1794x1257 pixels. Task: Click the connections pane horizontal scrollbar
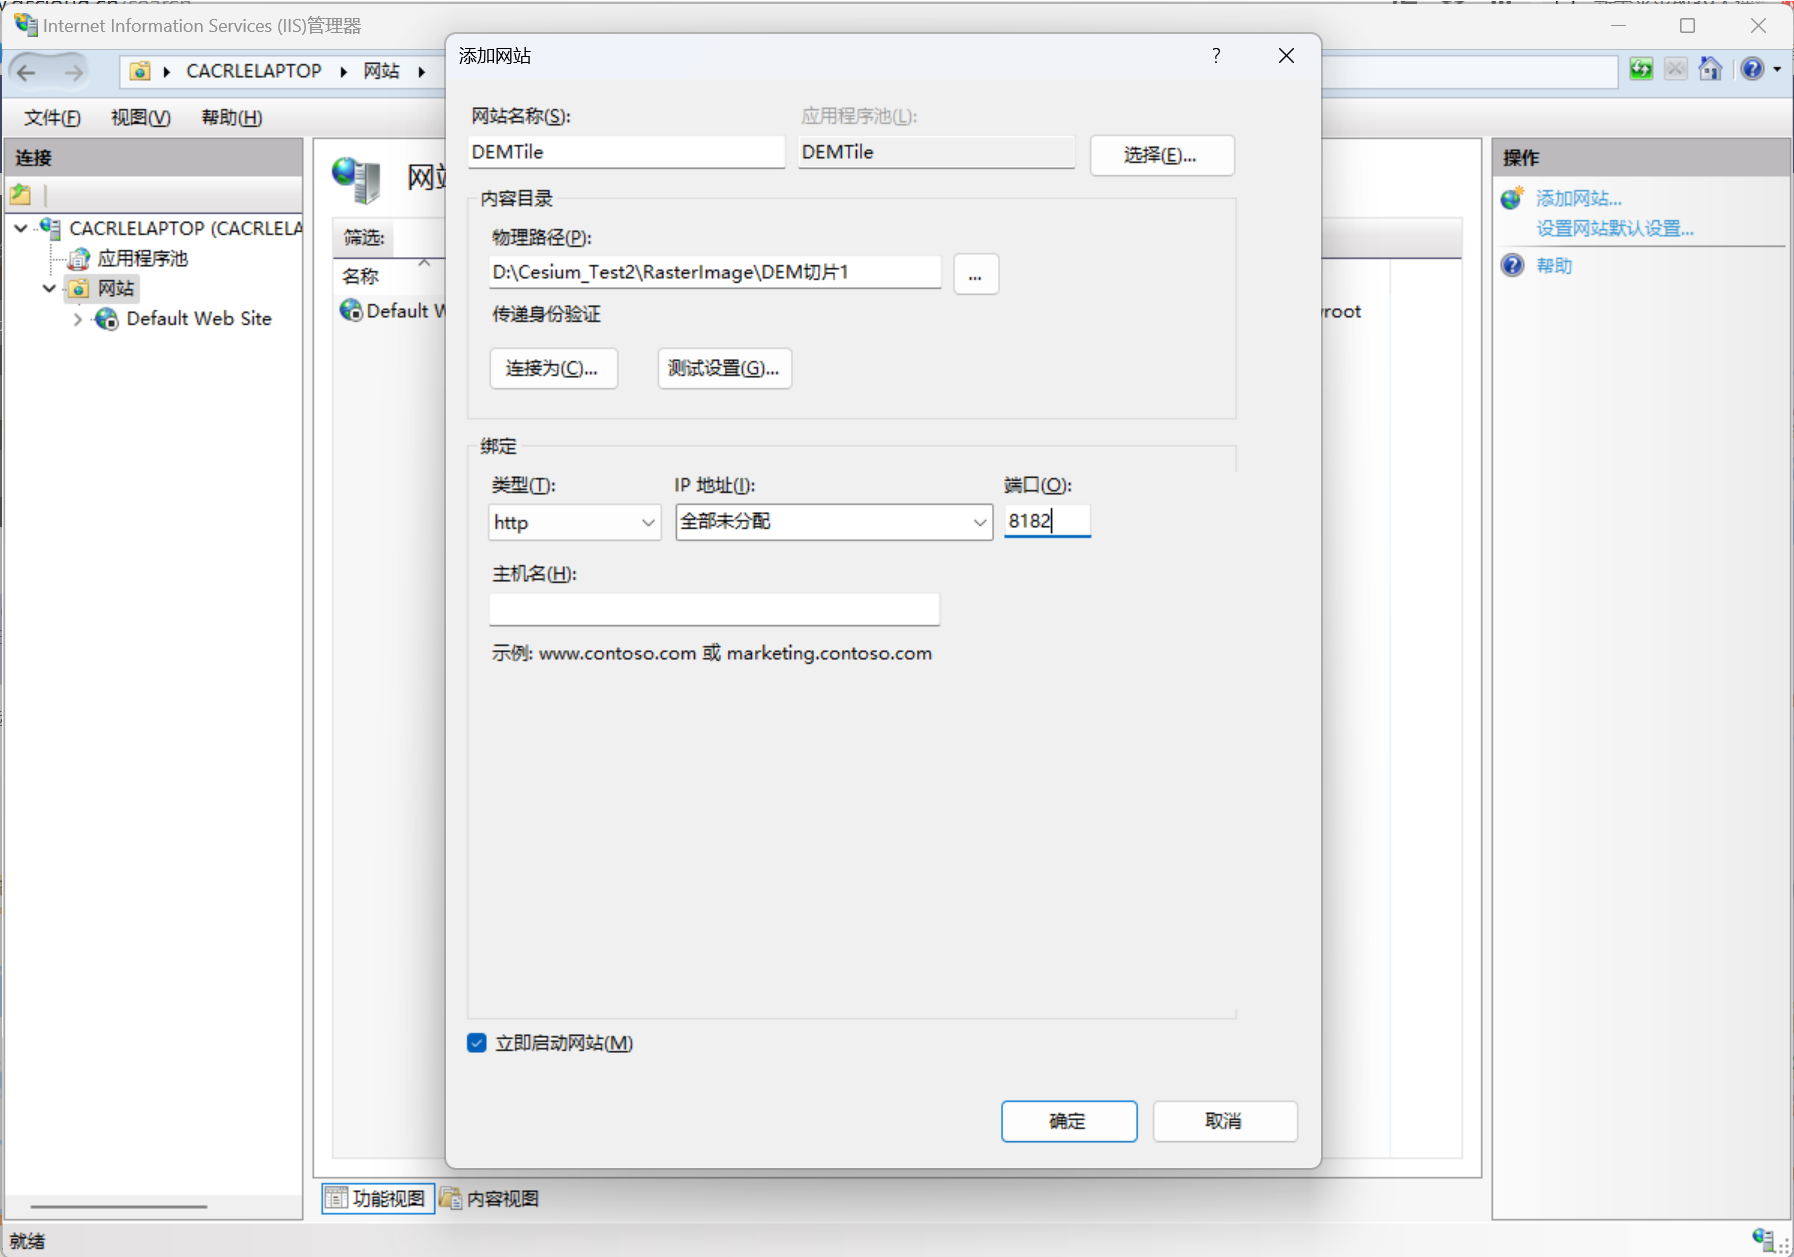(x=119, y=1207)
